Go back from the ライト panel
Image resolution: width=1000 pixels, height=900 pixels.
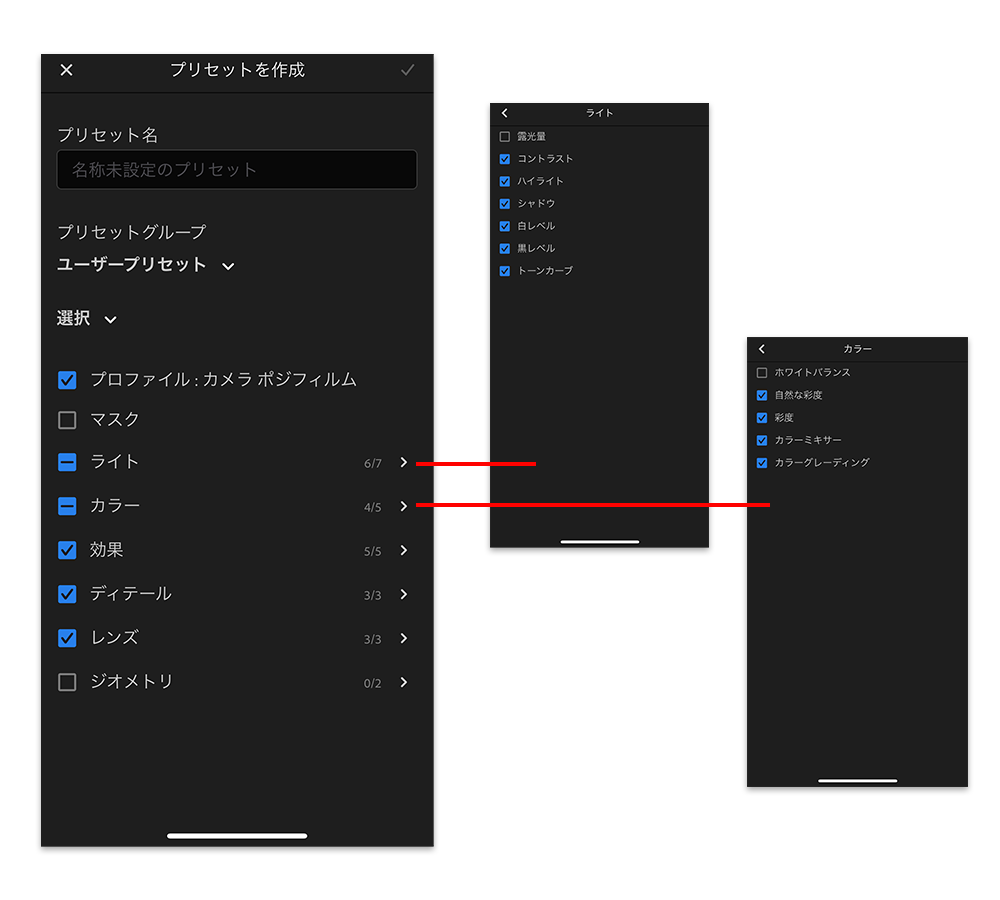pos(504,113)
